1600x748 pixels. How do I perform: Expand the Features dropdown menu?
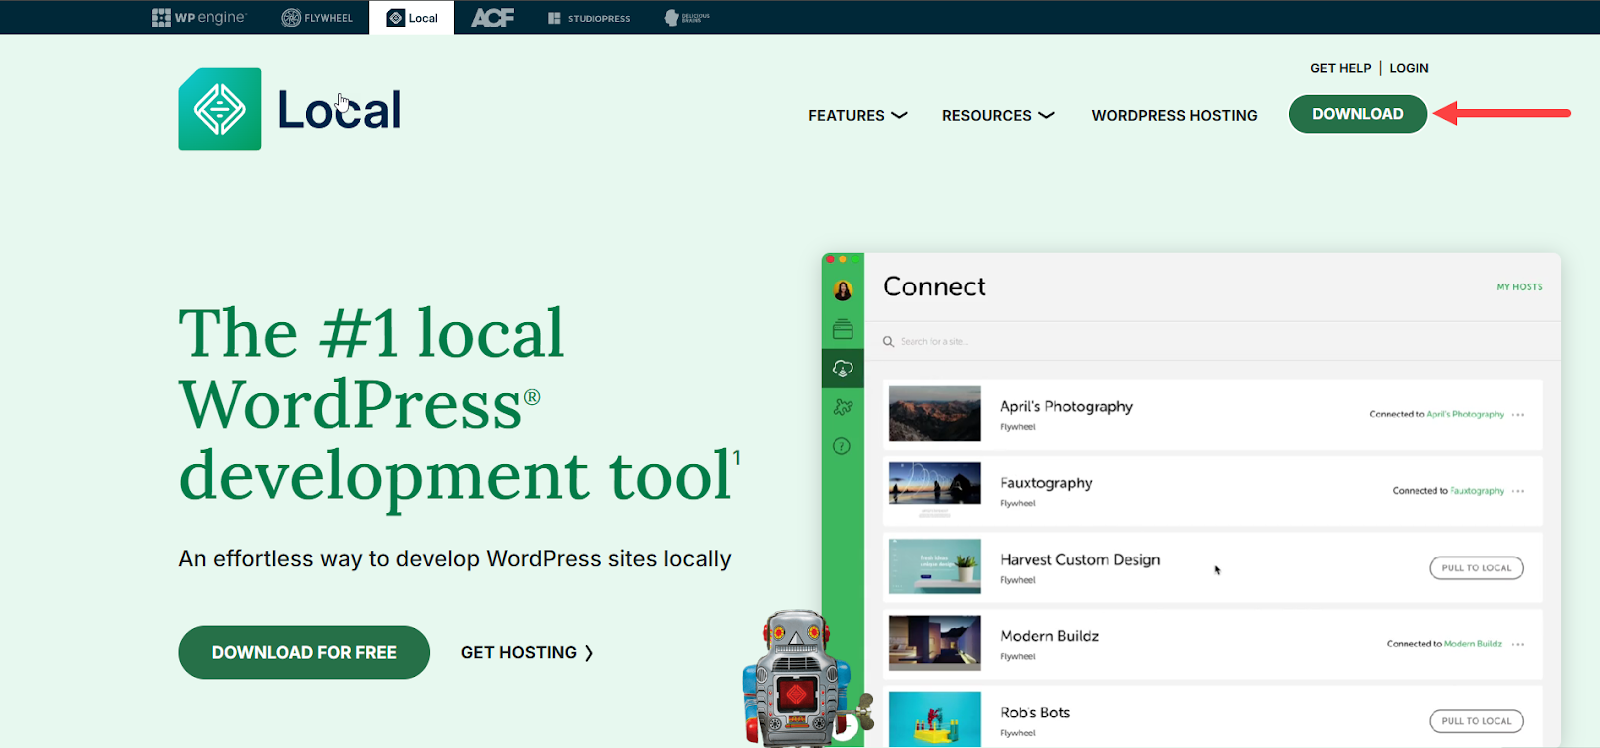pos(857,116)
